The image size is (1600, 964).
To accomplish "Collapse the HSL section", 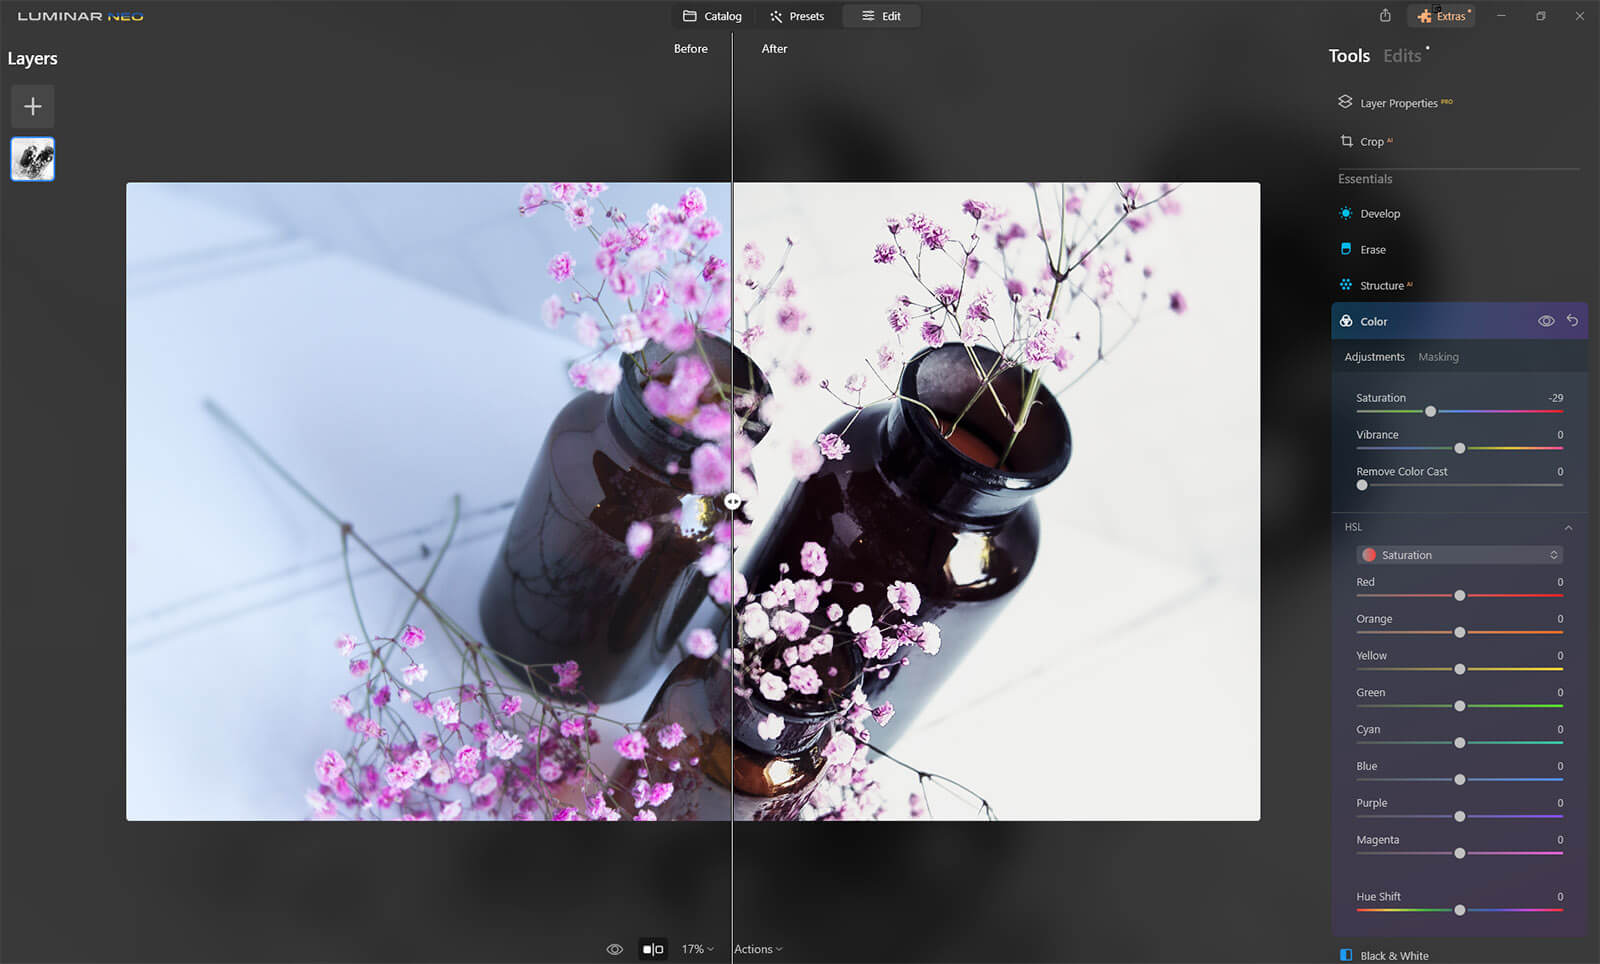I will coord(1568,527).
